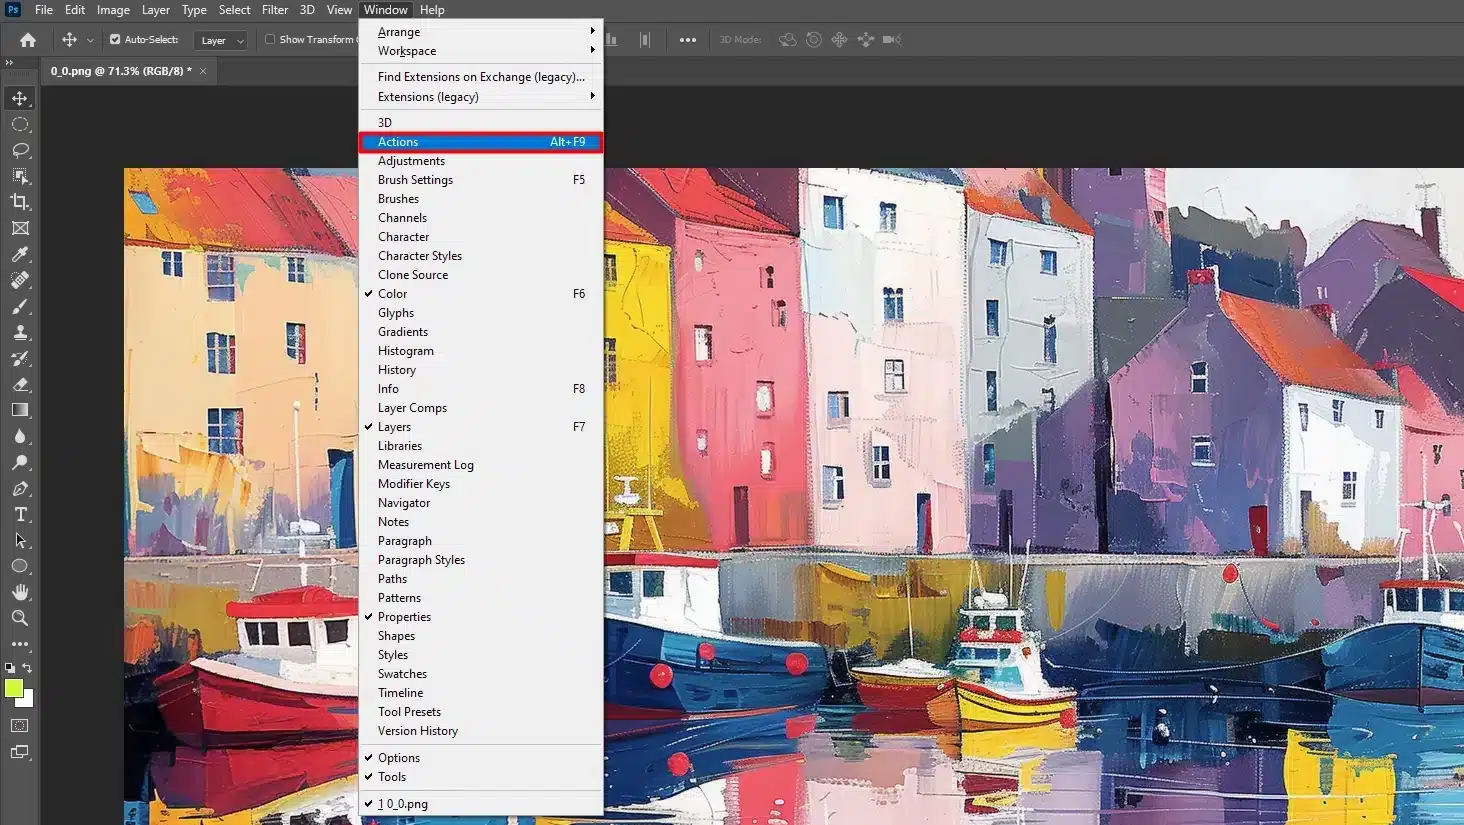Close the 0_0.png document tab
Viewport: 1464px width, 825px height.
203,71
